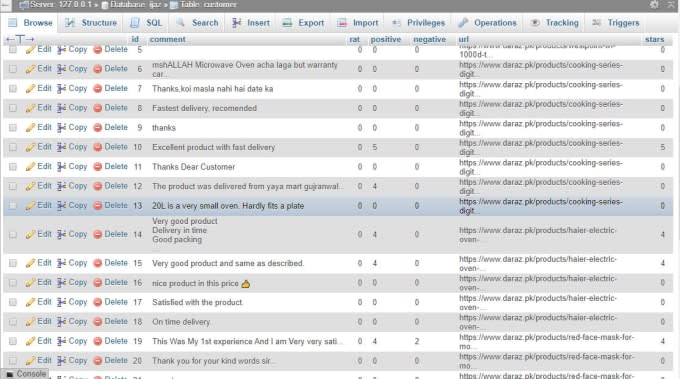Open the Operations tab

coord(487,23)
